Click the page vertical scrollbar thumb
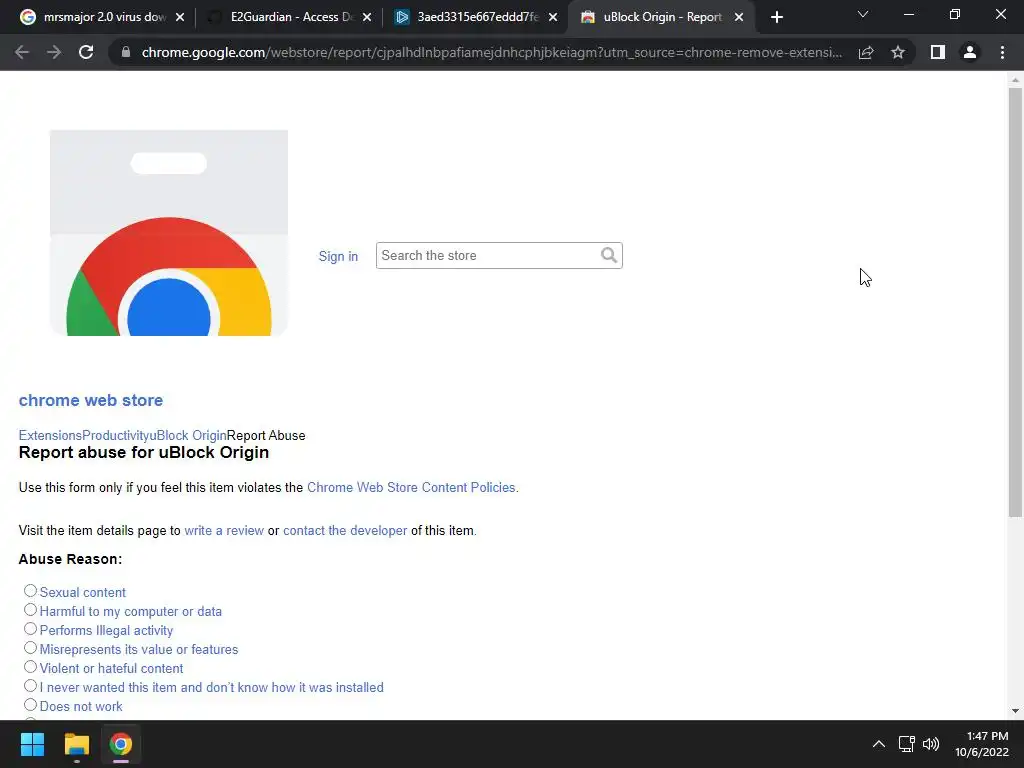Screen dimensions: 1024x768 [x=1016, y=302]
